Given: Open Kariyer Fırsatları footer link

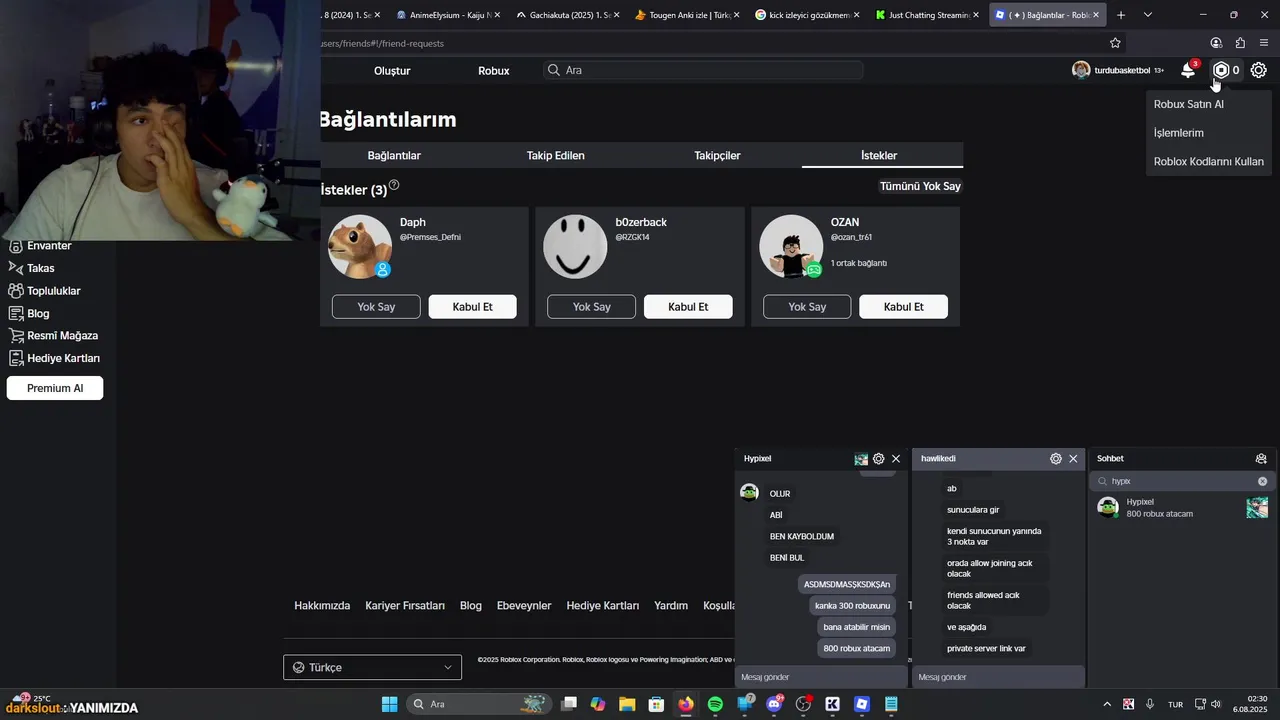Looking at the screenshot, I should pyautogui.click(x=405, y=606).
